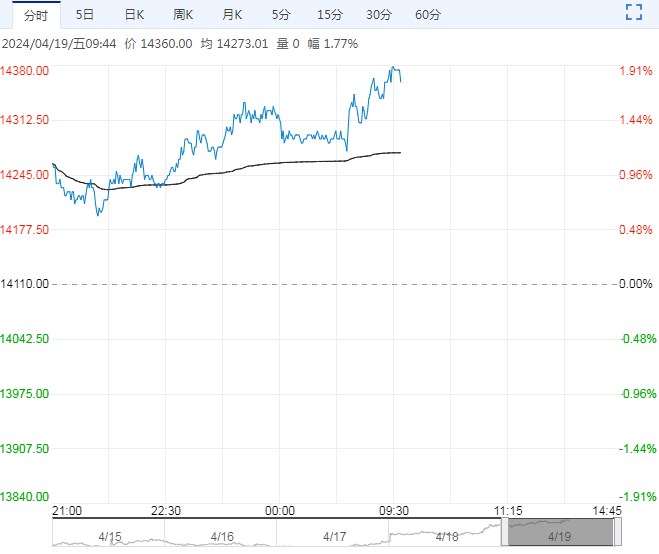The width and height of the screenshot is (659, 554).
Task: Switch to the 5日 tab
Action: coord(85,14)
